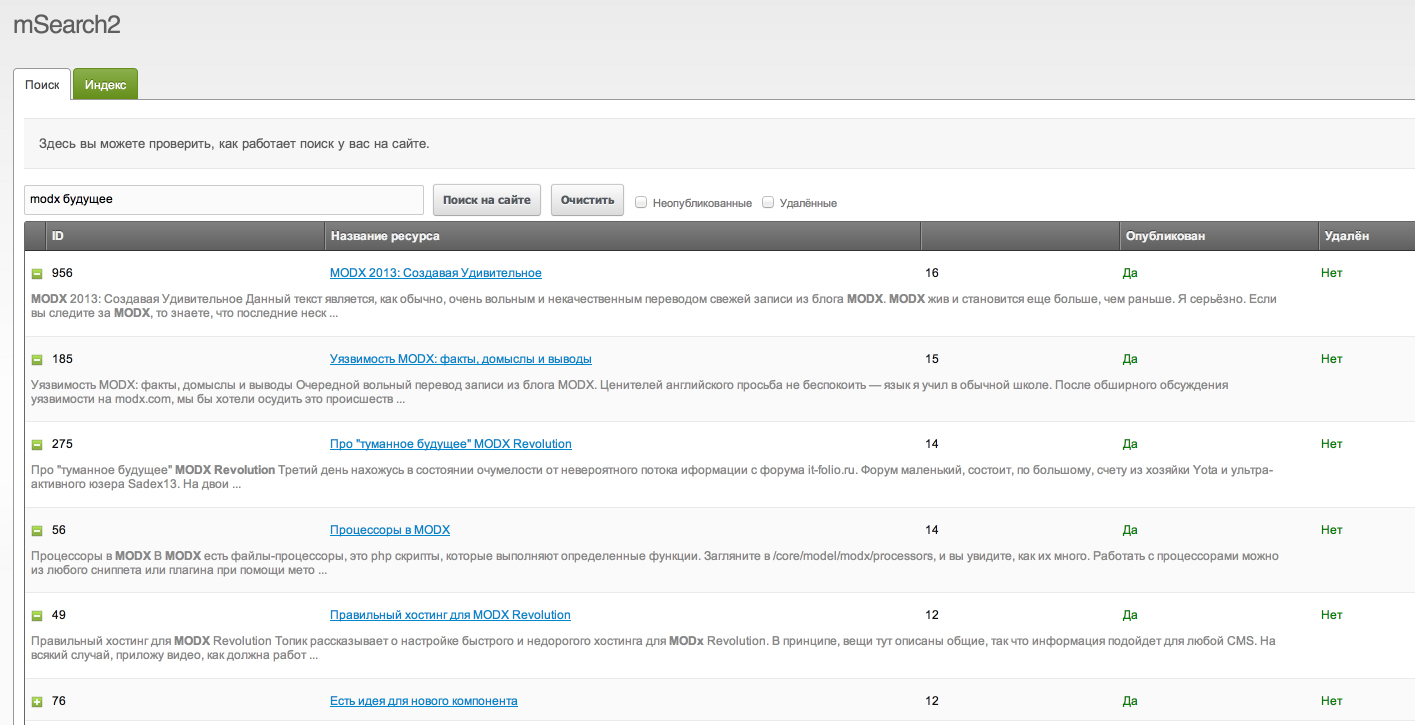Viewport: 1415px width, 725px height.
Task: Enable the Удалённые checkbox
Action: [768, 202]
